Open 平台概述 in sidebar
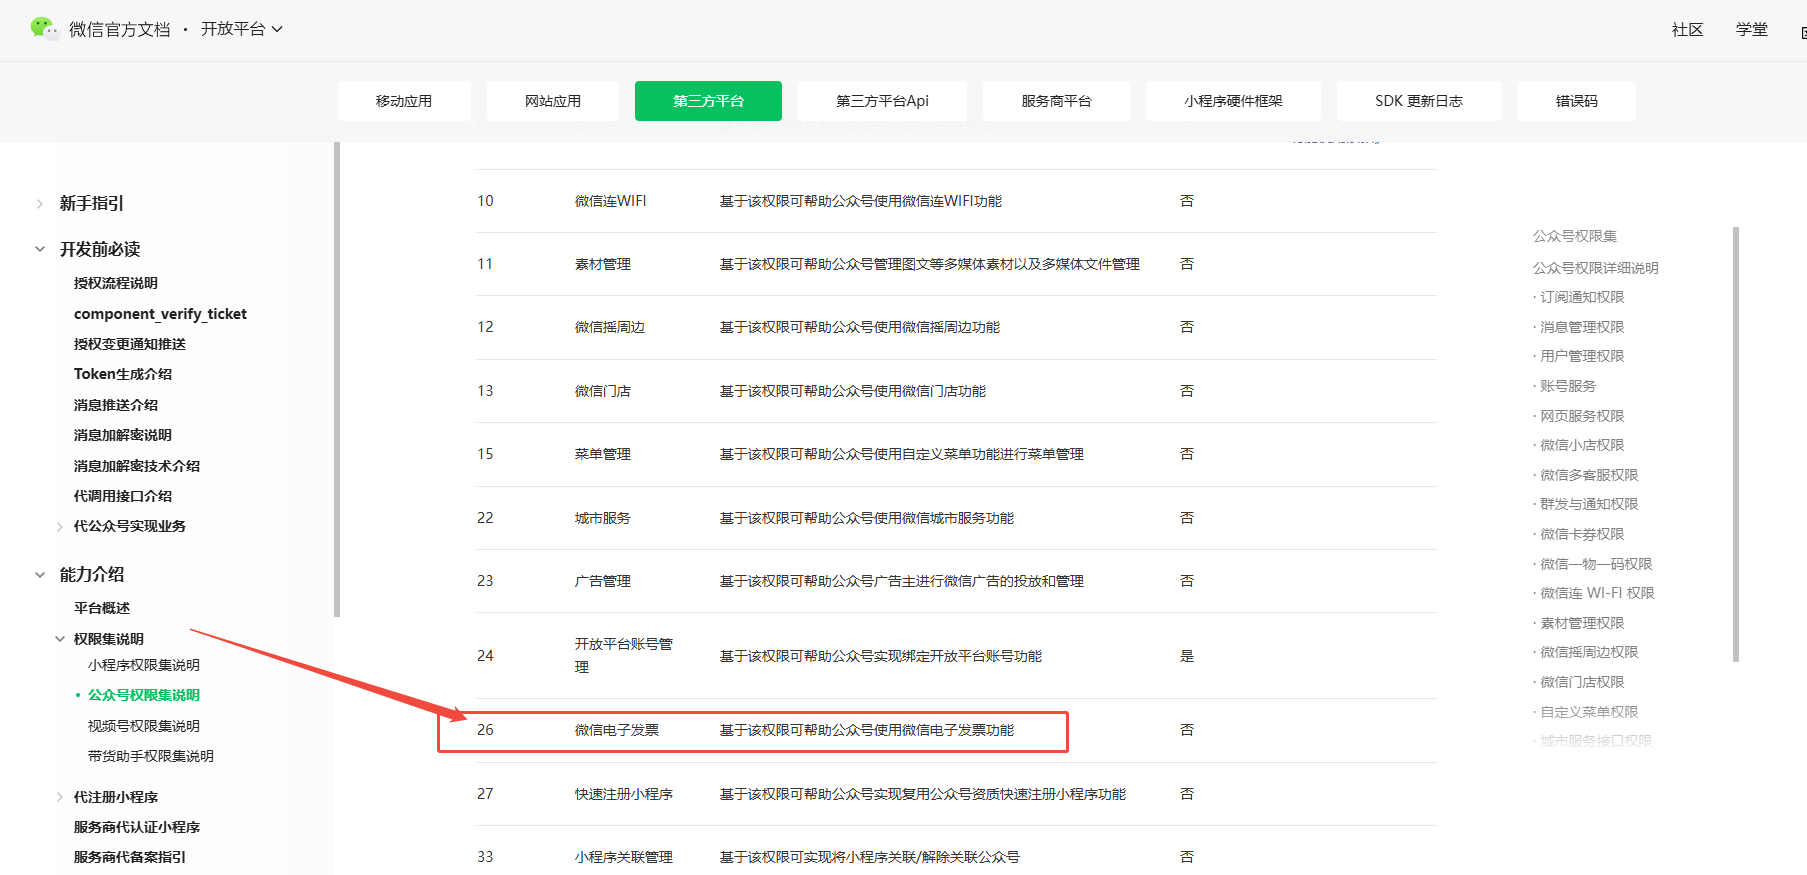This screenshot has width=1807, height=875. tap(102, 608)
